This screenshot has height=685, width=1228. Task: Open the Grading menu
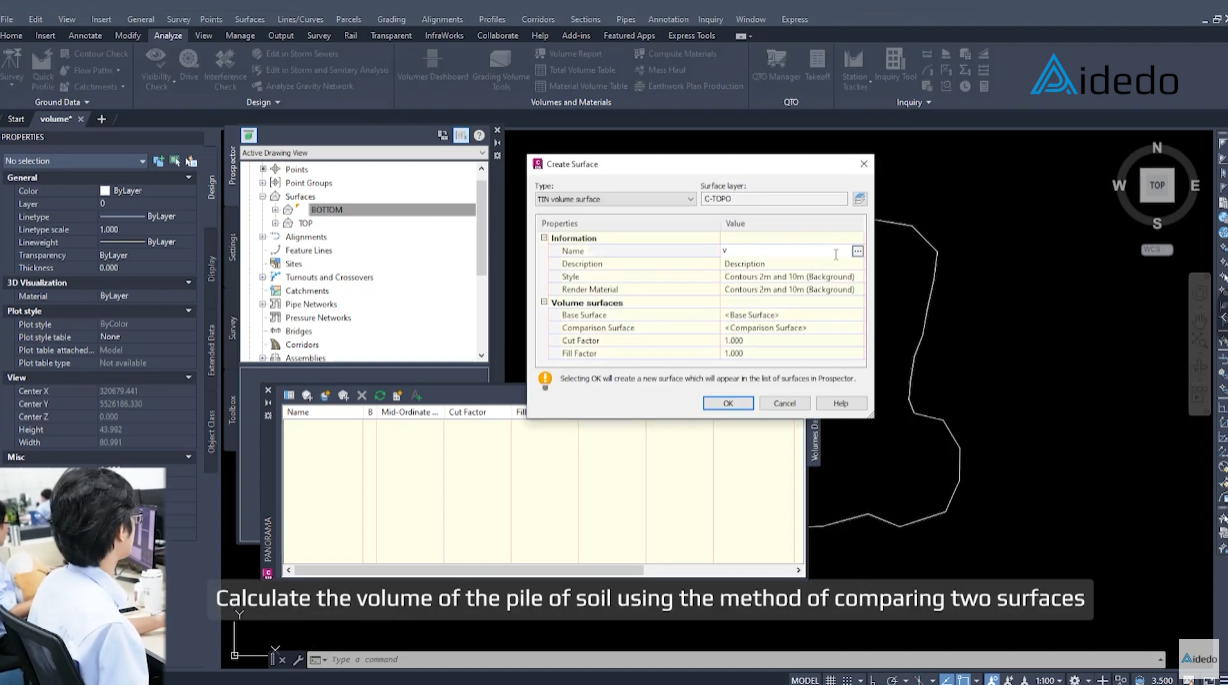391,19
